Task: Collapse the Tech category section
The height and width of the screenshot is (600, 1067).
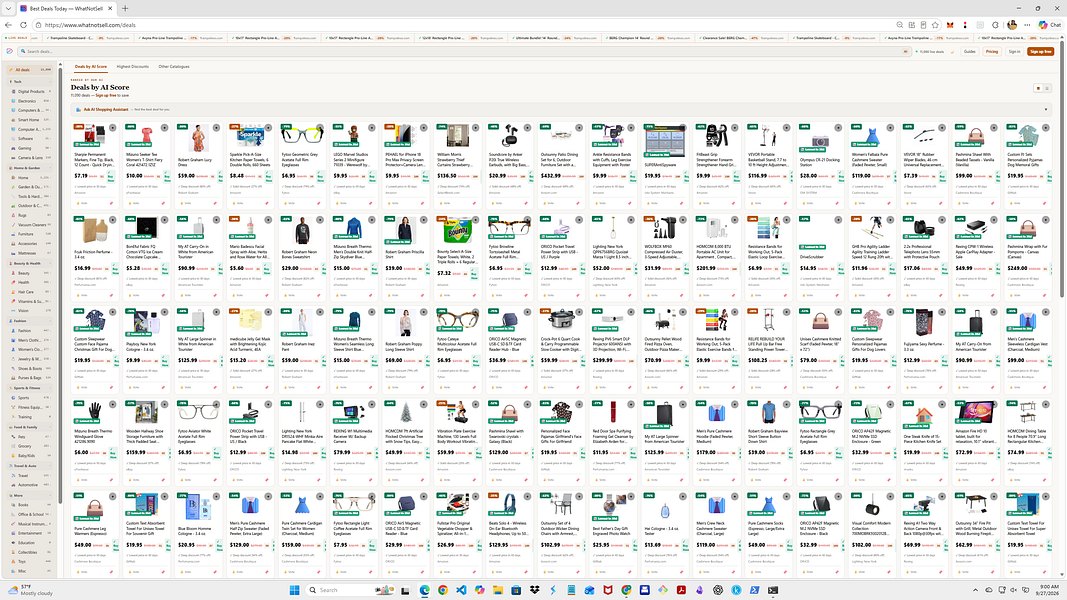Action: (29, 82)
